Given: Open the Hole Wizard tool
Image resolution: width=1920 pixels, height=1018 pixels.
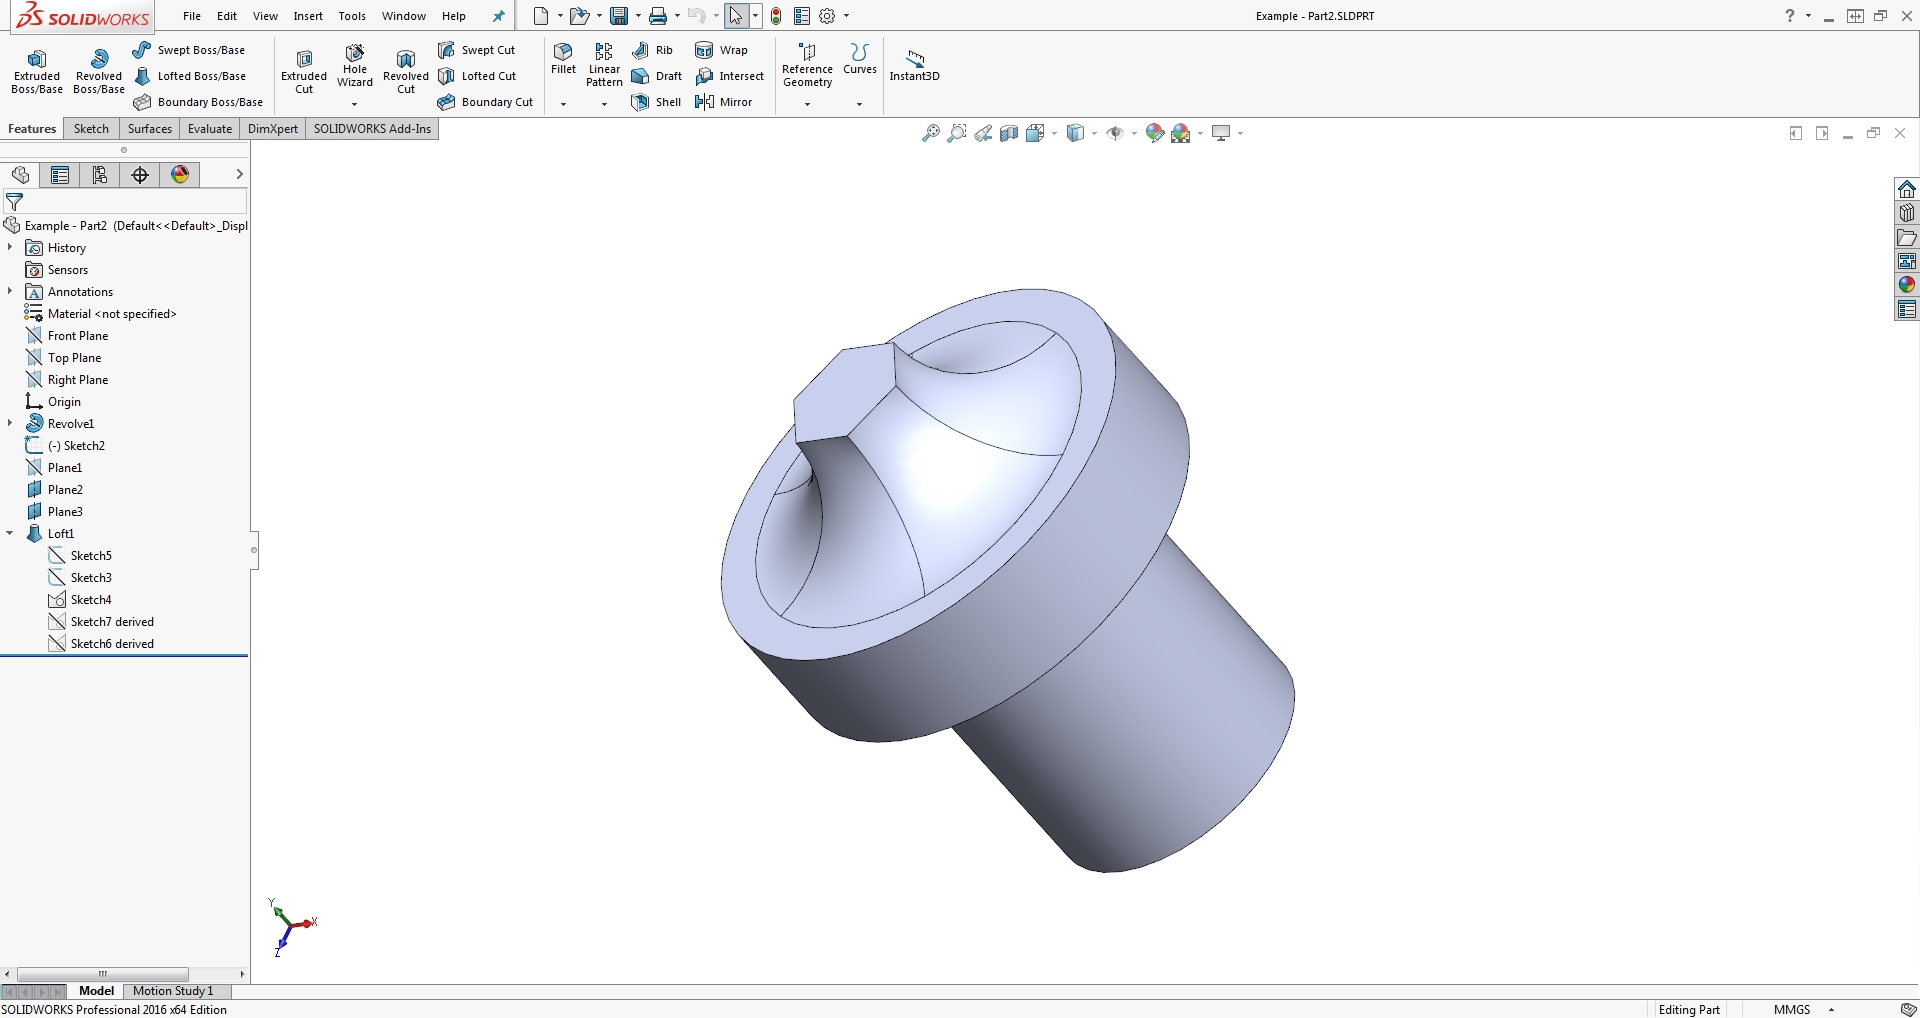Looking at the screenshot, I should [x=355, y=64].
